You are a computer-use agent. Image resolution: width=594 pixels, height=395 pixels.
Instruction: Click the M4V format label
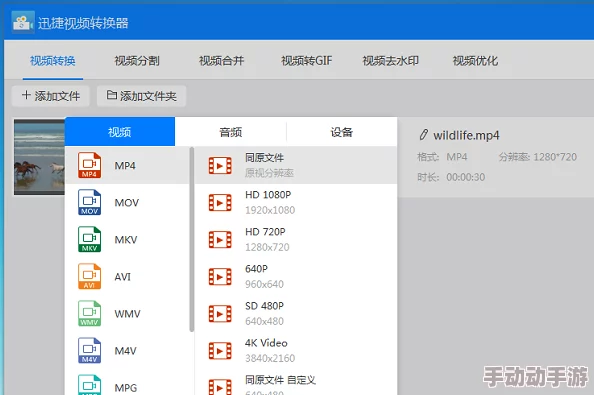[125, 351]
